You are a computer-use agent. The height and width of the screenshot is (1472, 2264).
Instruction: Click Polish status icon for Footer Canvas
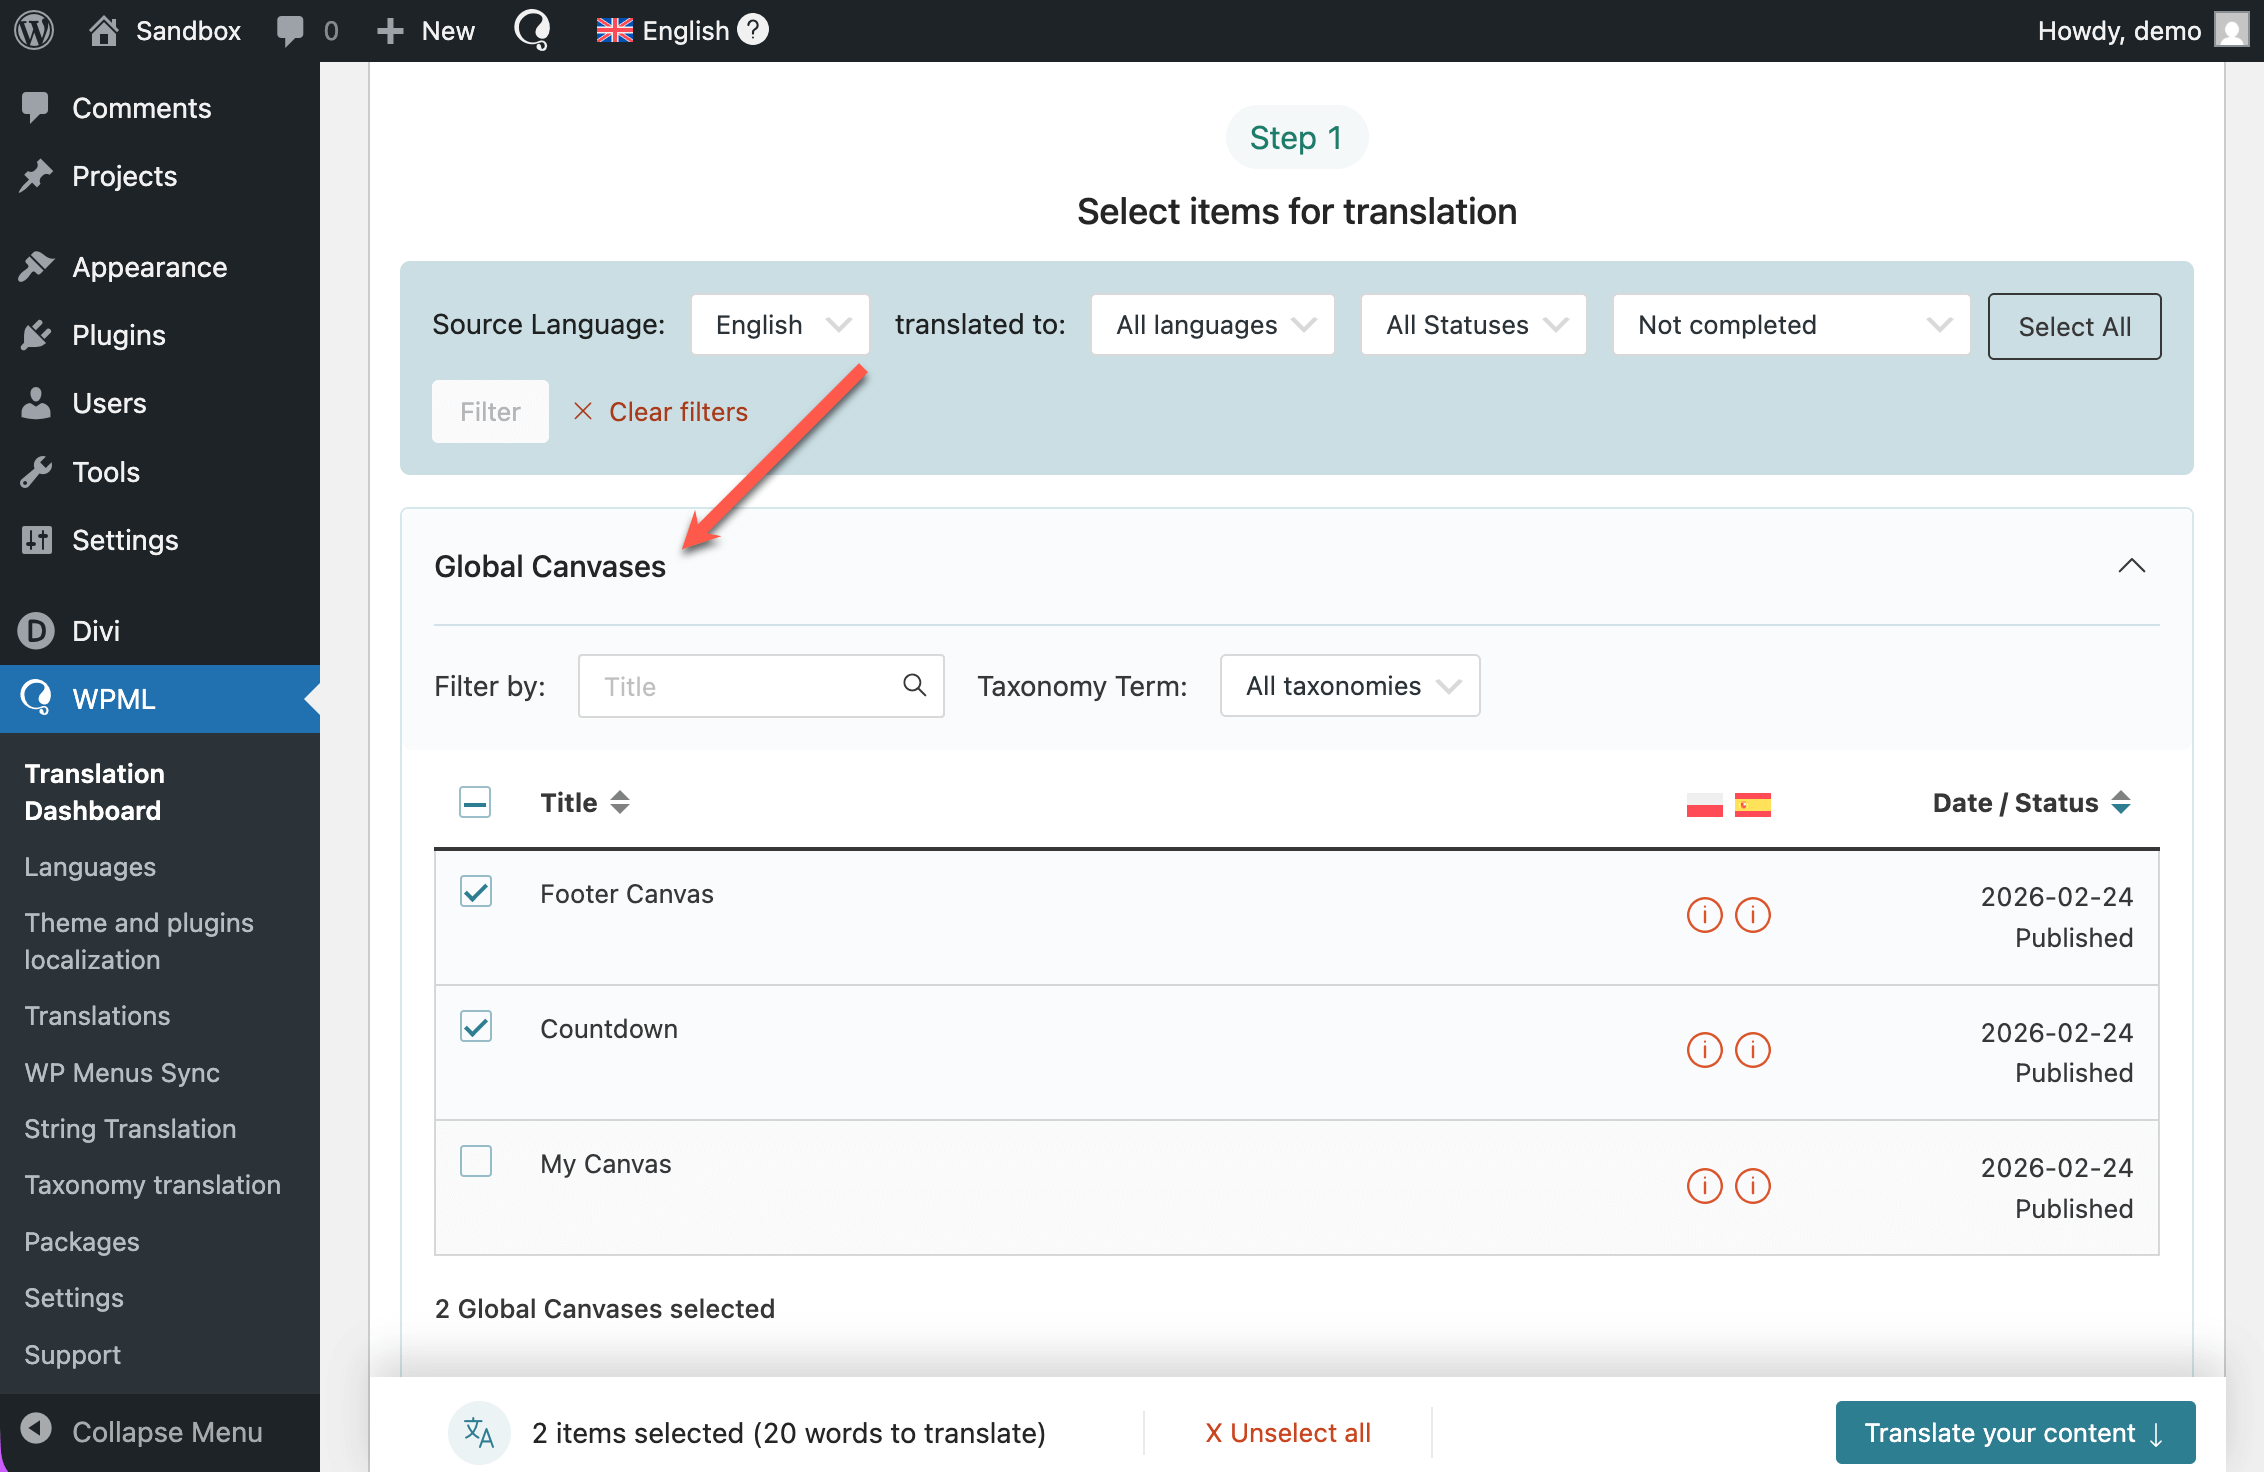[x=1704, y=915]
